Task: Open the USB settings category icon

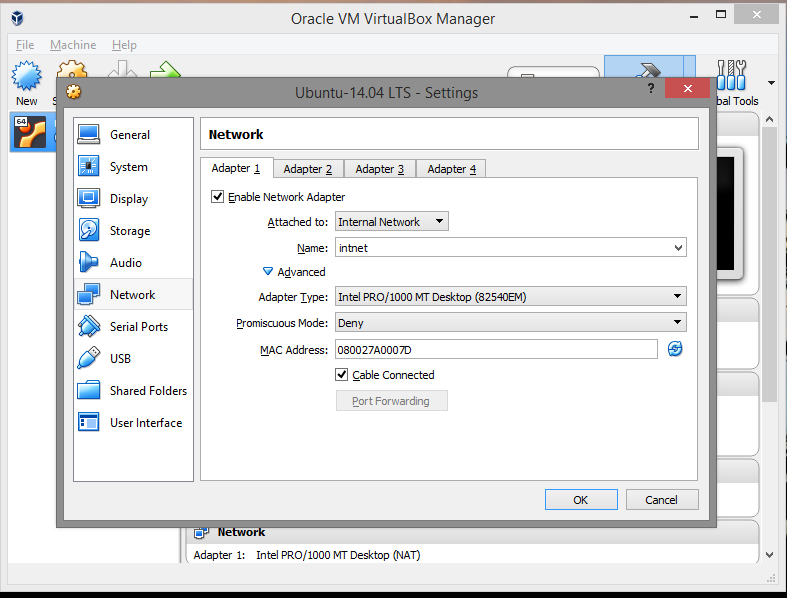Action: pyautogui.click(x=89, y=358)
